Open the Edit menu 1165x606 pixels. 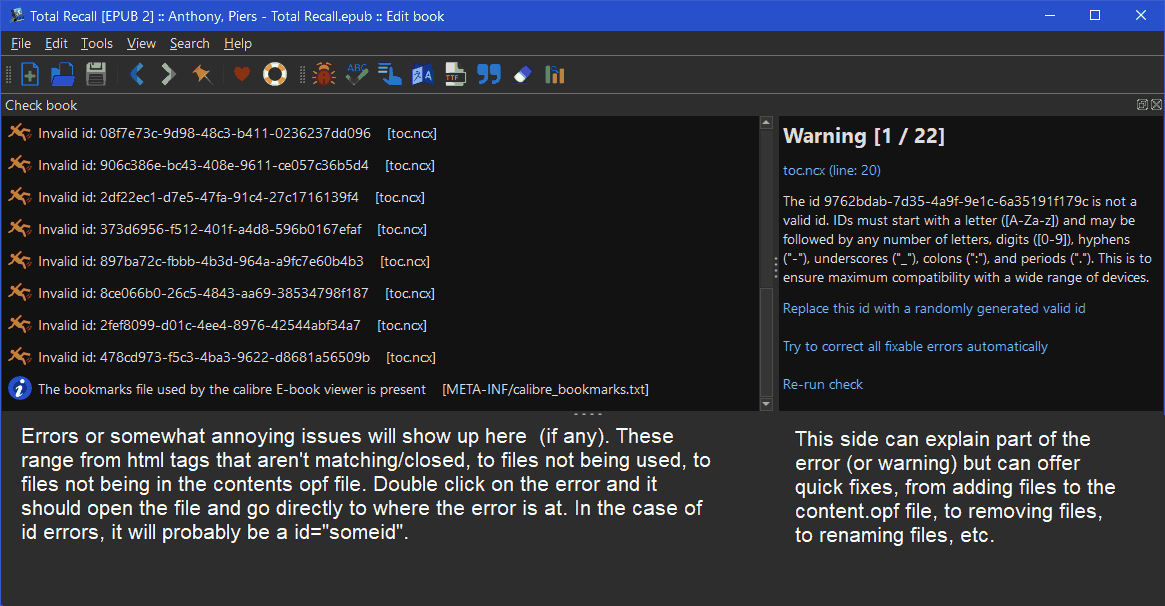click(x=56, y=44)
